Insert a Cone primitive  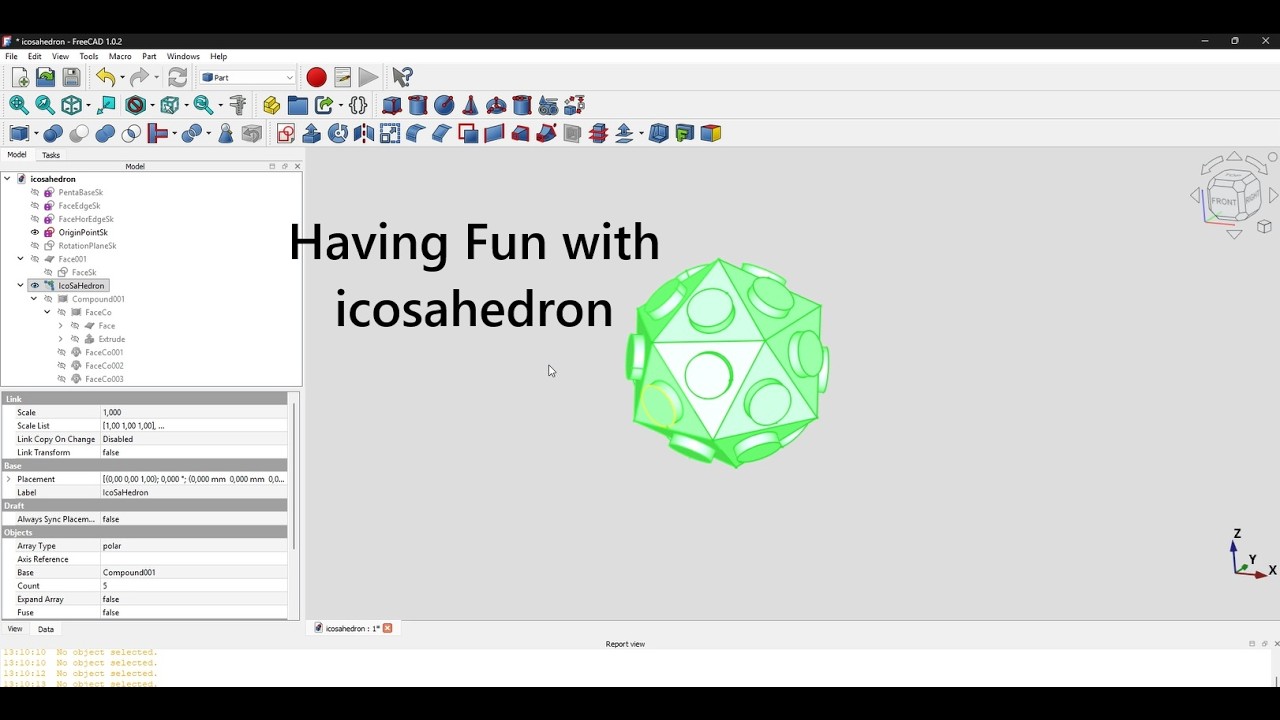click(x=470, y=105)
